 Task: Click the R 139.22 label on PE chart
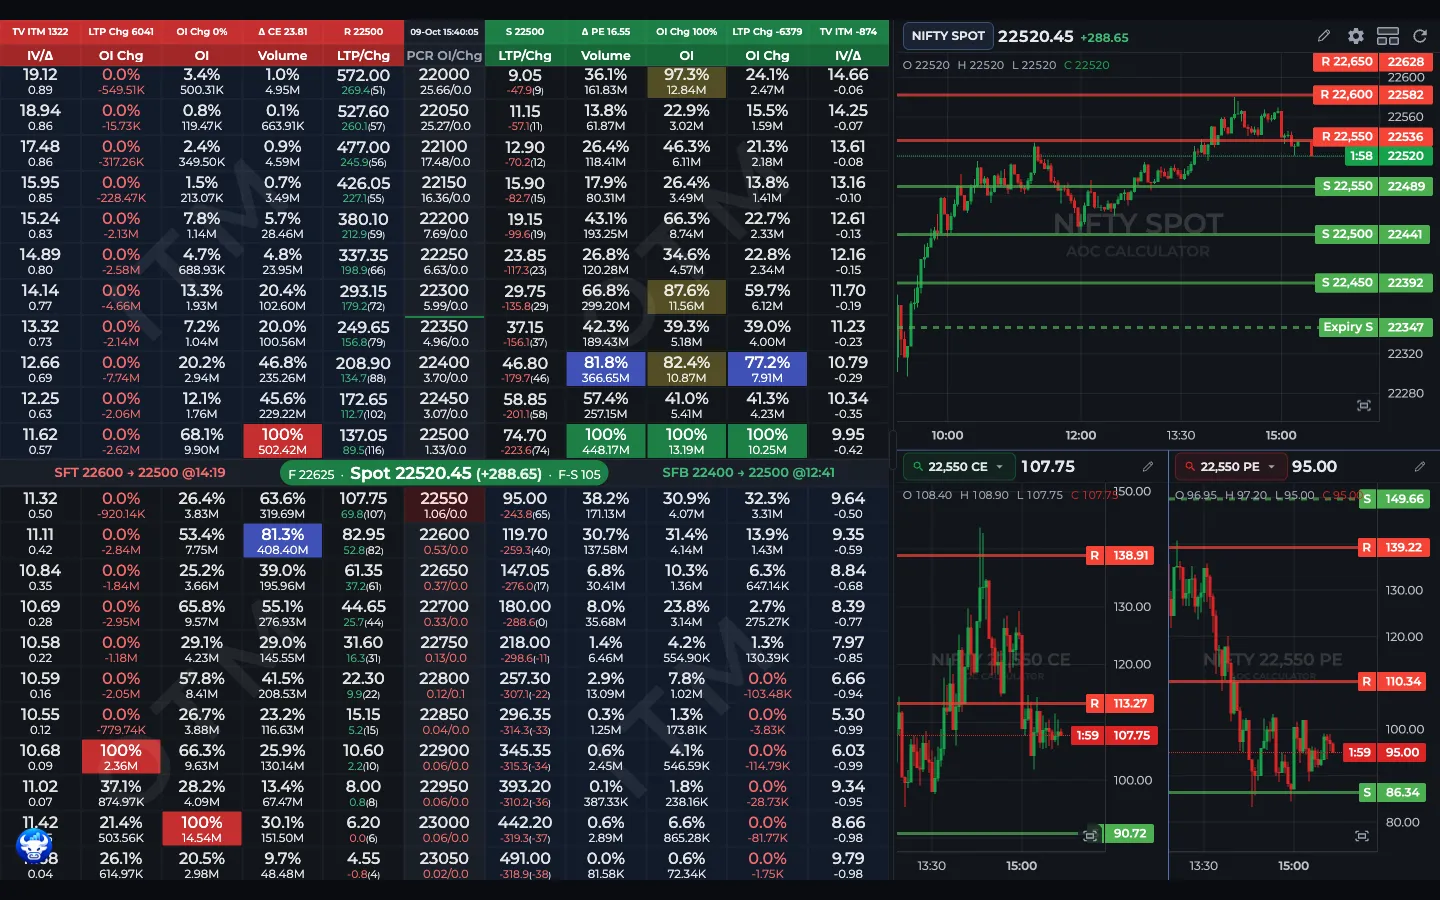tap(1393, 548)
